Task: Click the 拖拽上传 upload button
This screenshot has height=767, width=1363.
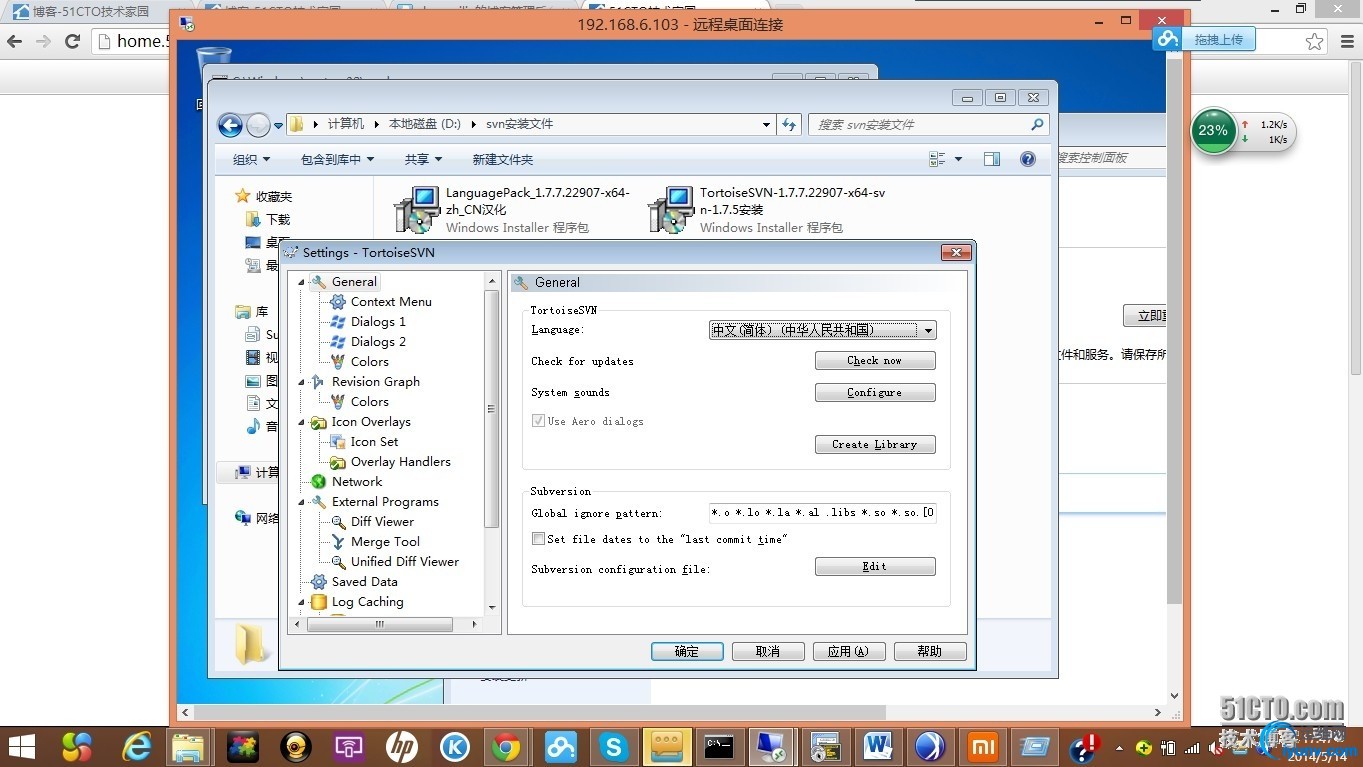Action: pyautogui.click(x=1218, y=40)
